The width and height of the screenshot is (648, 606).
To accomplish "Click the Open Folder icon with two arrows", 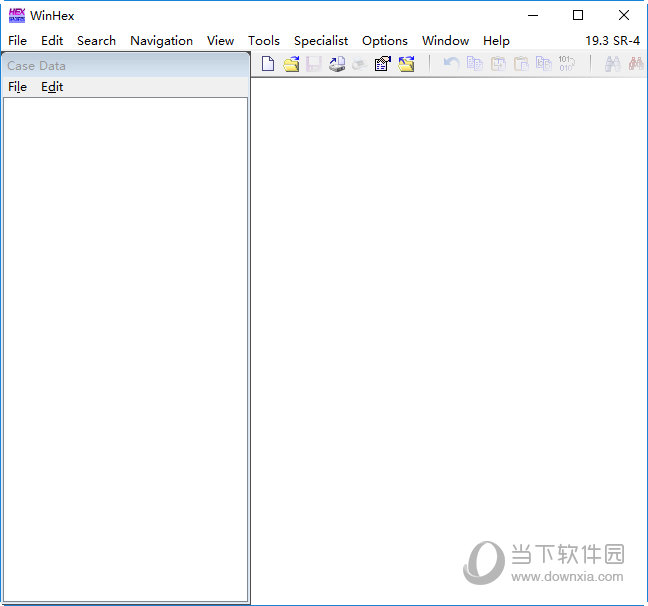I will [x=406, y=64].
